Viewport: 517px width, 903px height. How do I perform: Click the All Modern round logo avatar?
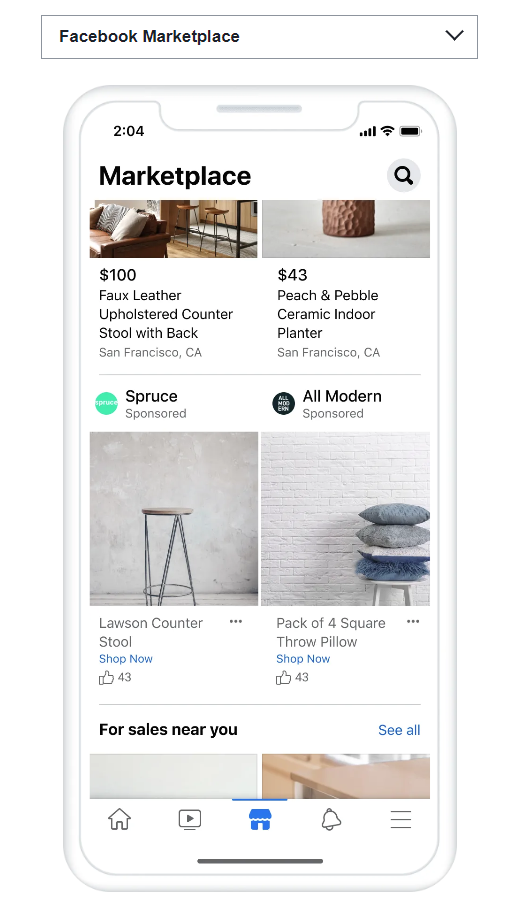pyautogui.click(x=283, y=403)
